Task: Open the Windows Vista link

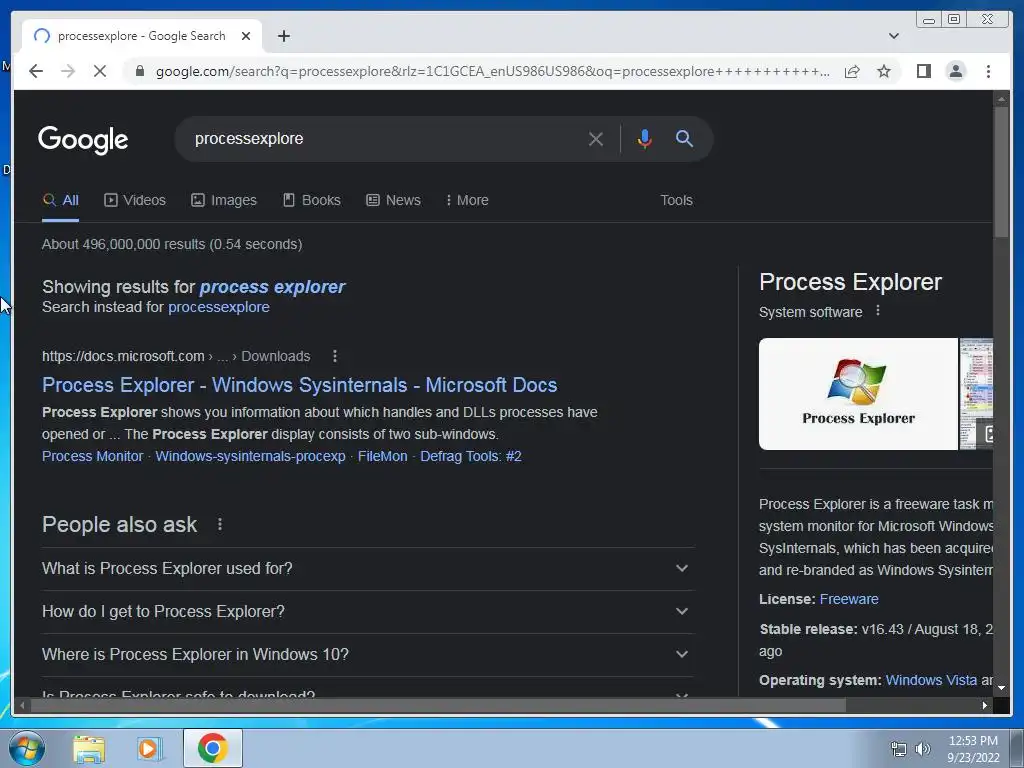Action: (x=931, y=680)
